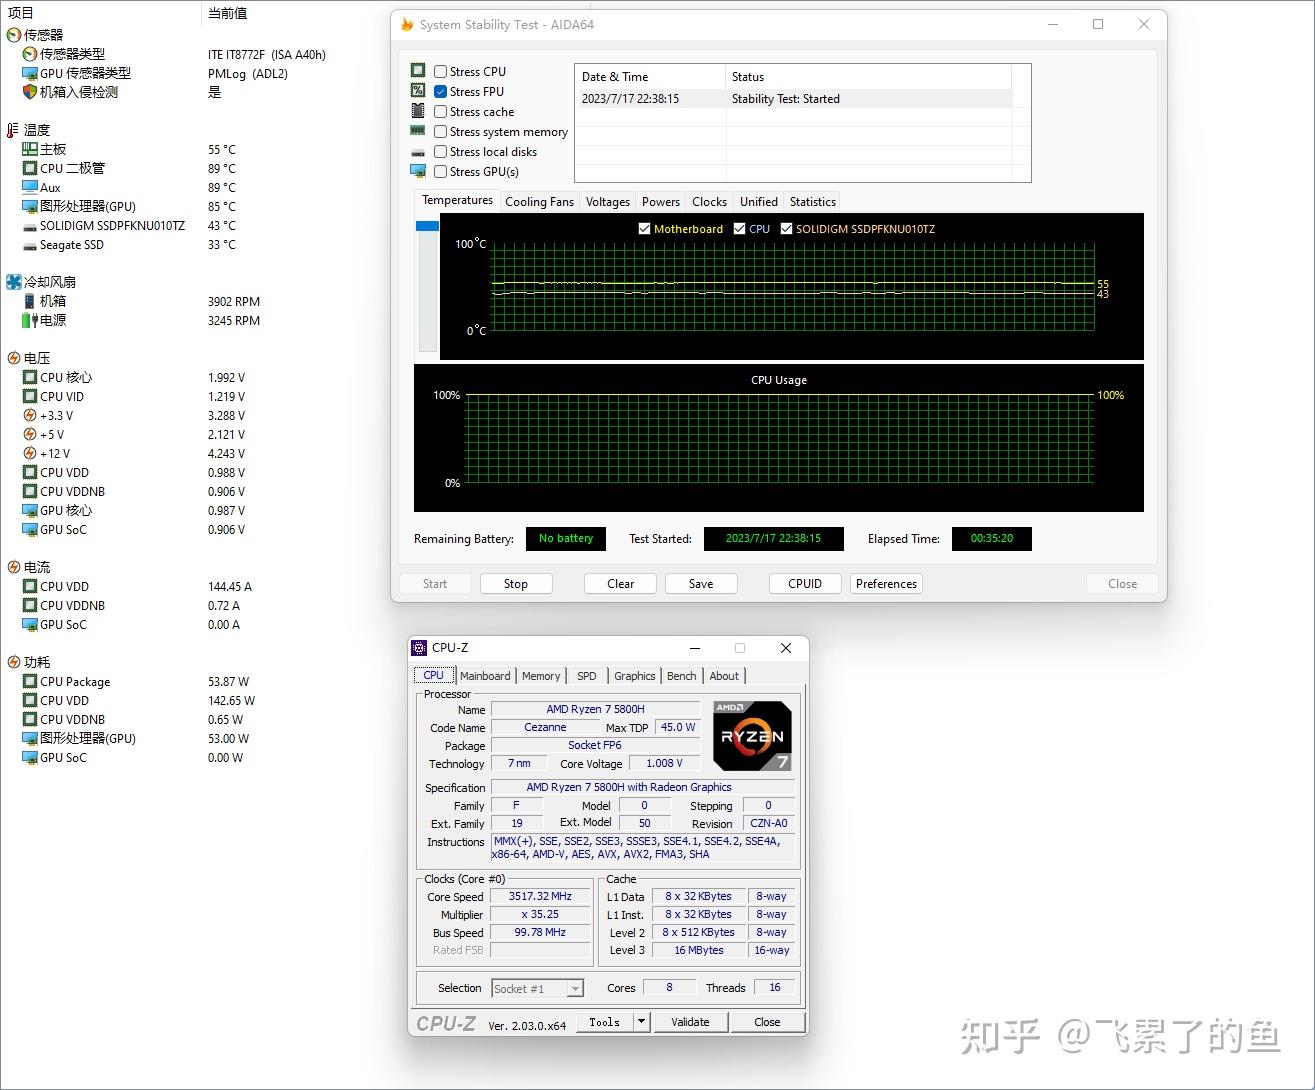Enable the Stress CPU checkbox

440,71
